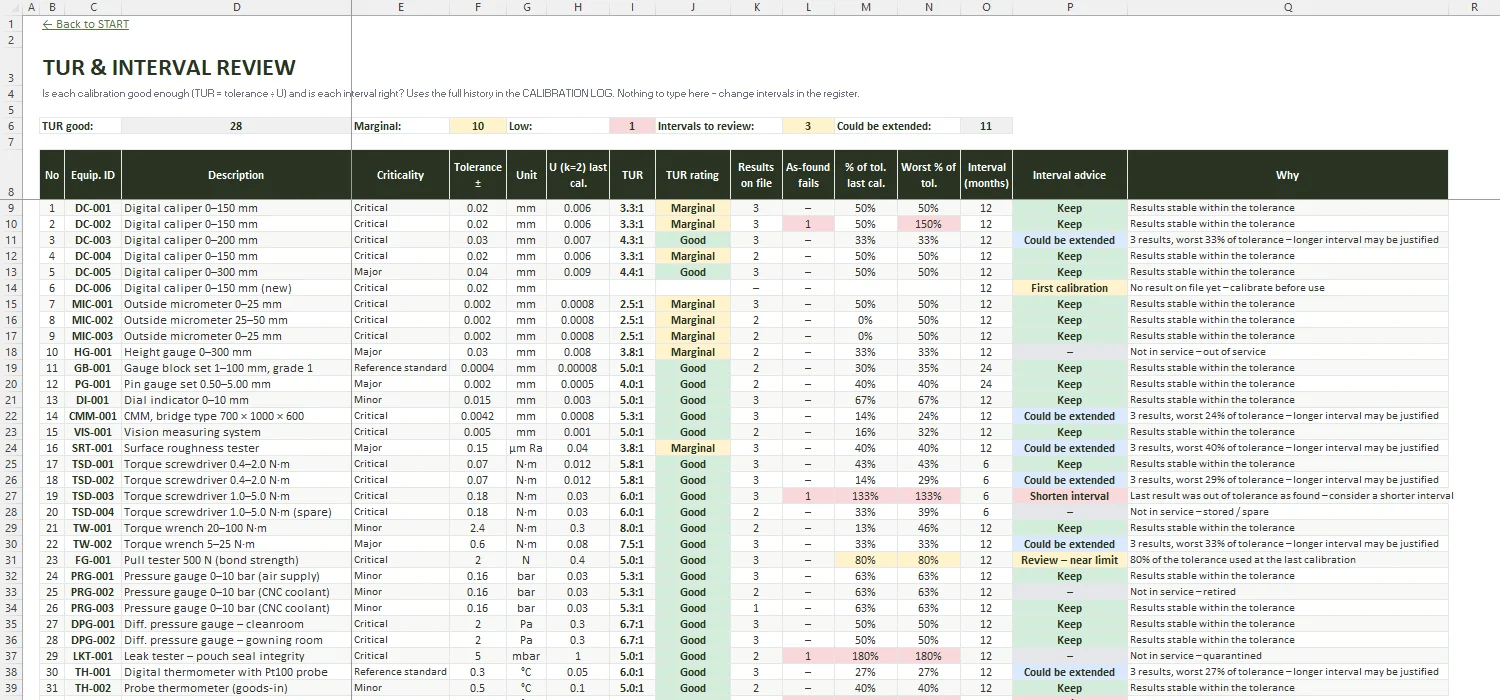This screenshot has height=700, width=1500.
Task: Select the CMM-001 equipment ID cell
Action: click(x=93, y=416)
